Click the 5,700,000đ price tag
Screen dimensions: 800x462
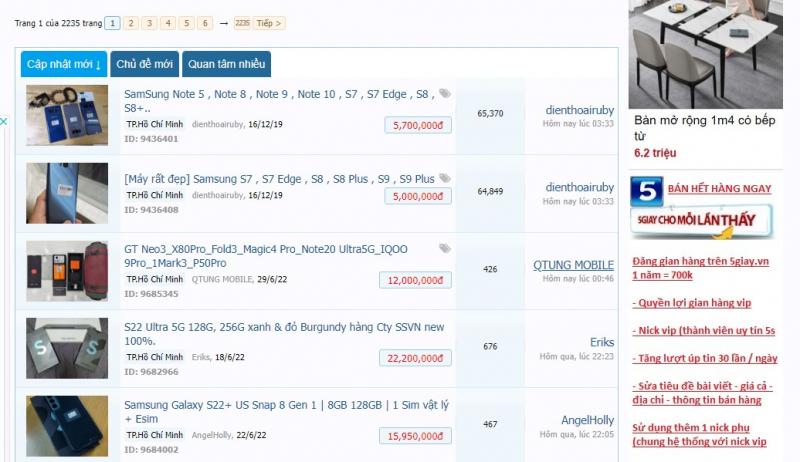[x=418, y=125]
